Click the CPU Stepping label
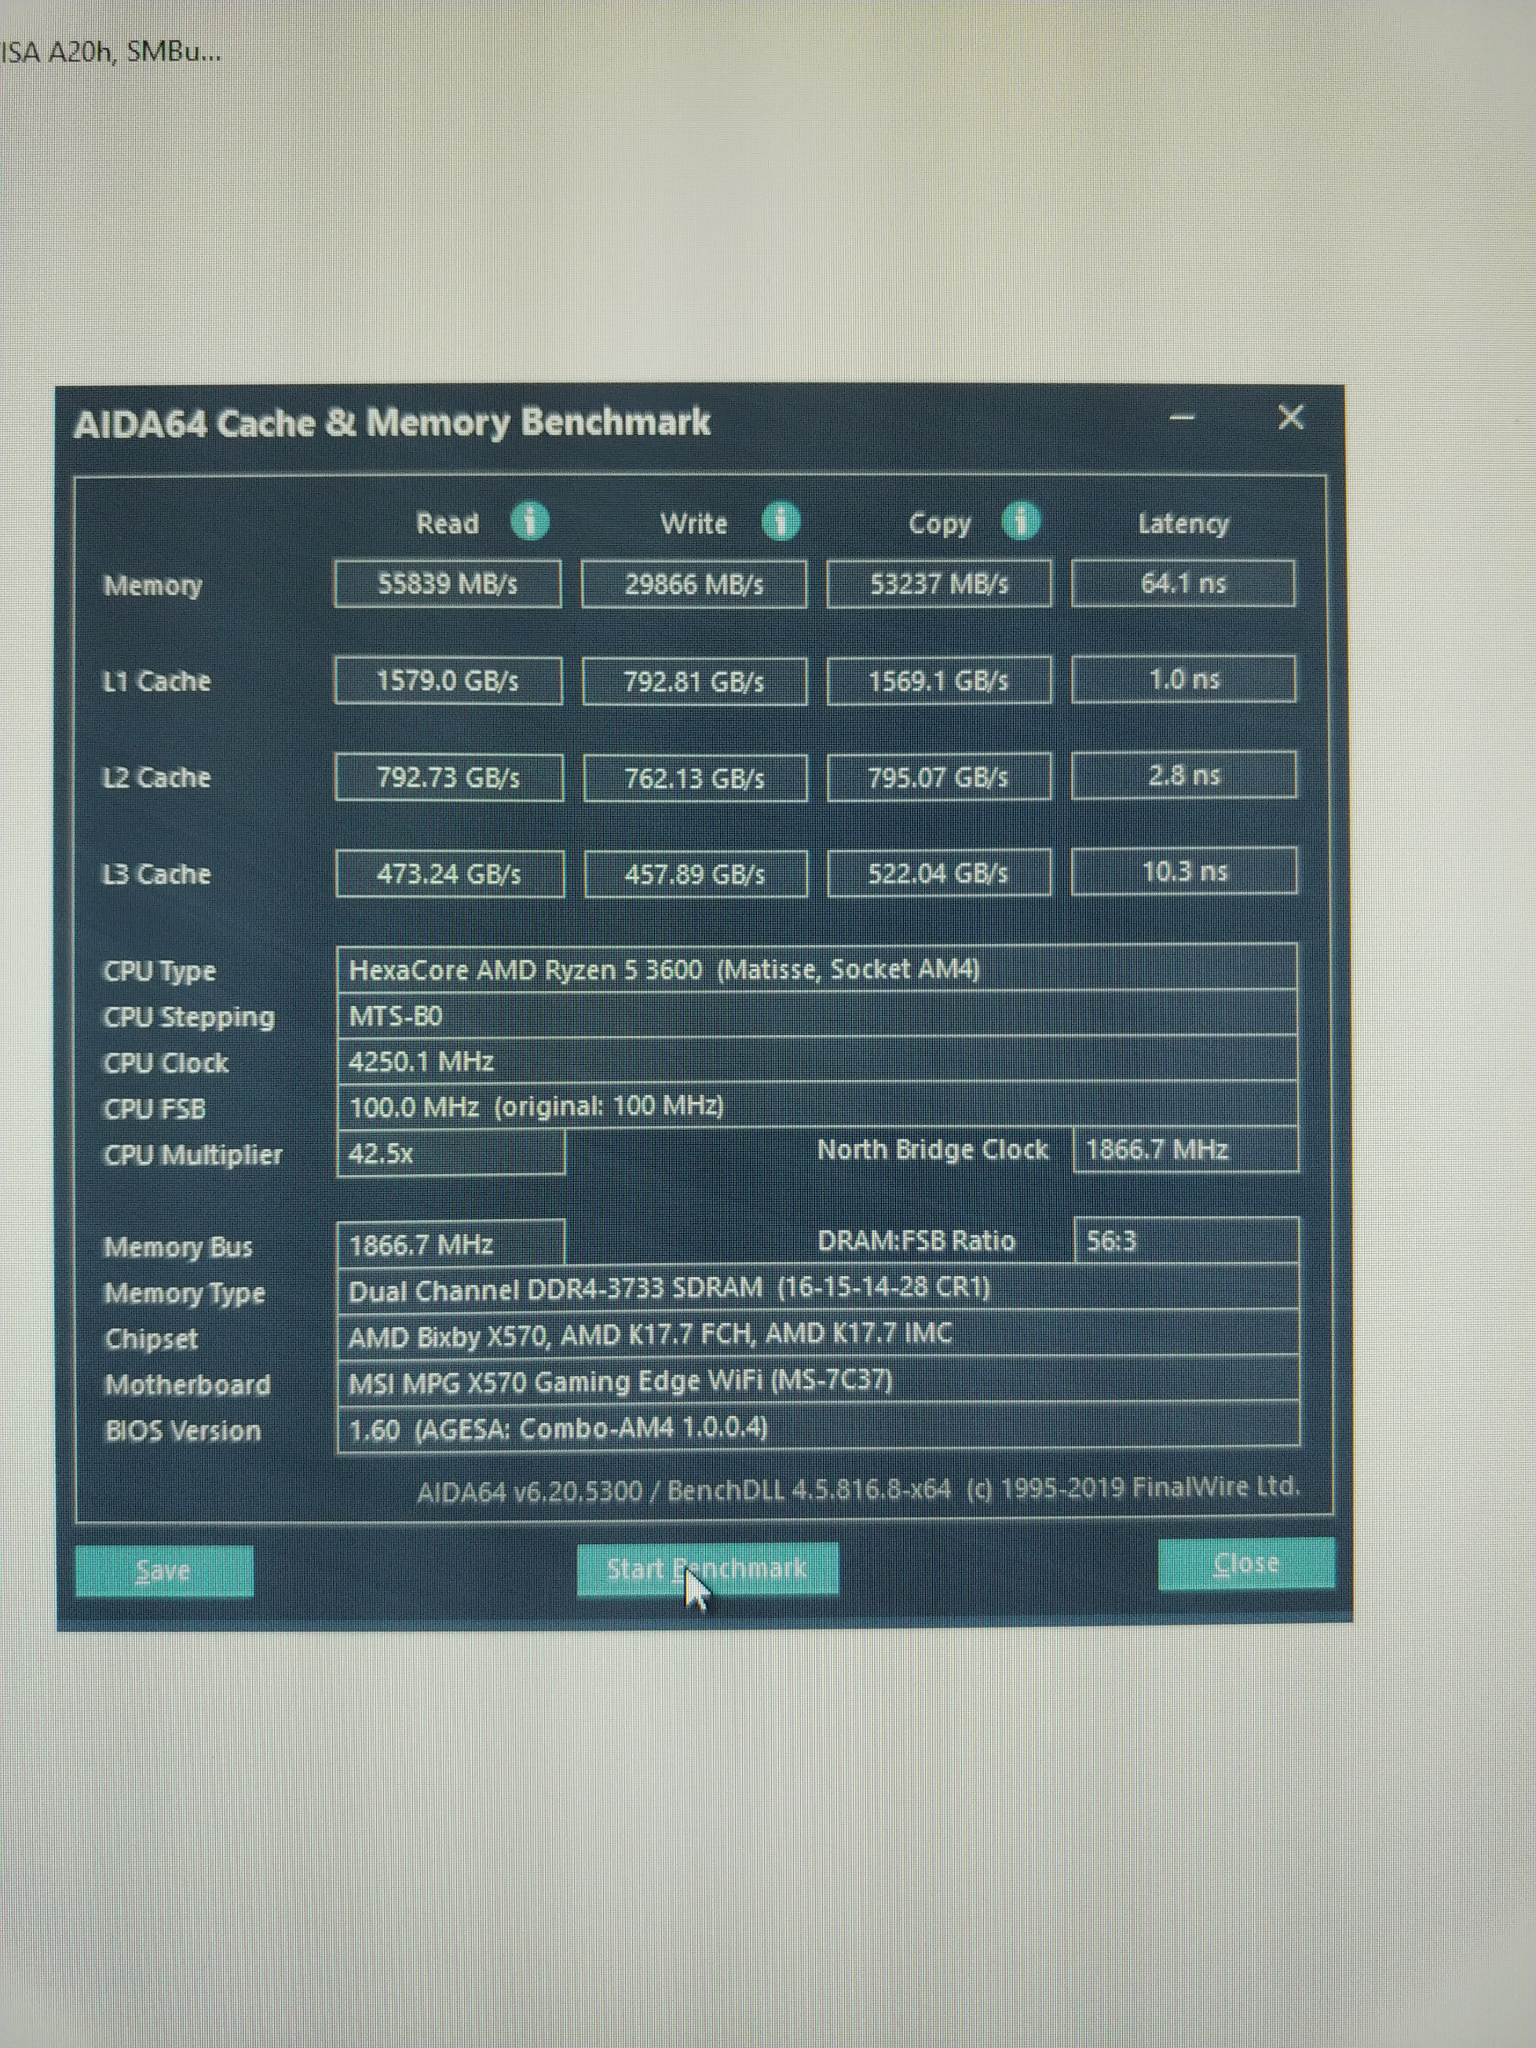1536x2048 pixels. [x=189, y=1018]
